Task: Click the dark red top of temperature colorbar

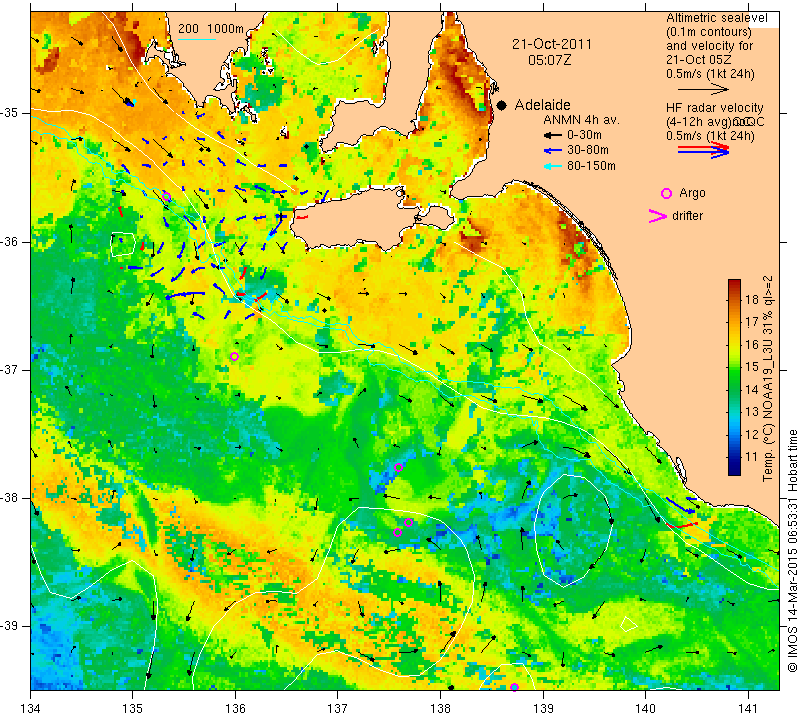Action: [x=734, y=284]
